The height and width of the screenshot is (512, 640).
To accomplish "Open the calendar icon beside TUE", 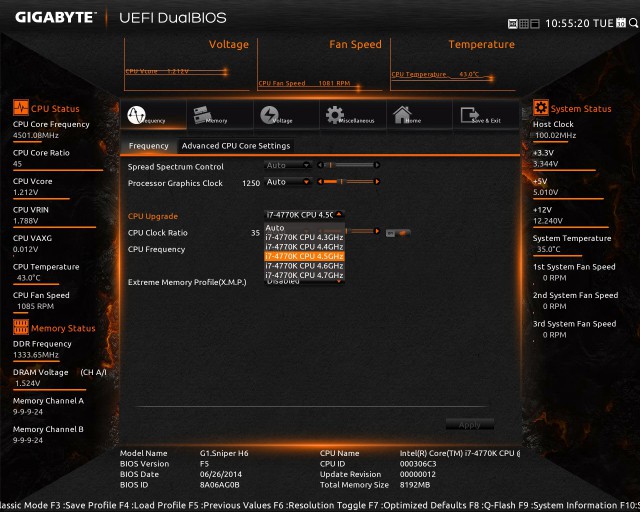I will tap(621, 23).
